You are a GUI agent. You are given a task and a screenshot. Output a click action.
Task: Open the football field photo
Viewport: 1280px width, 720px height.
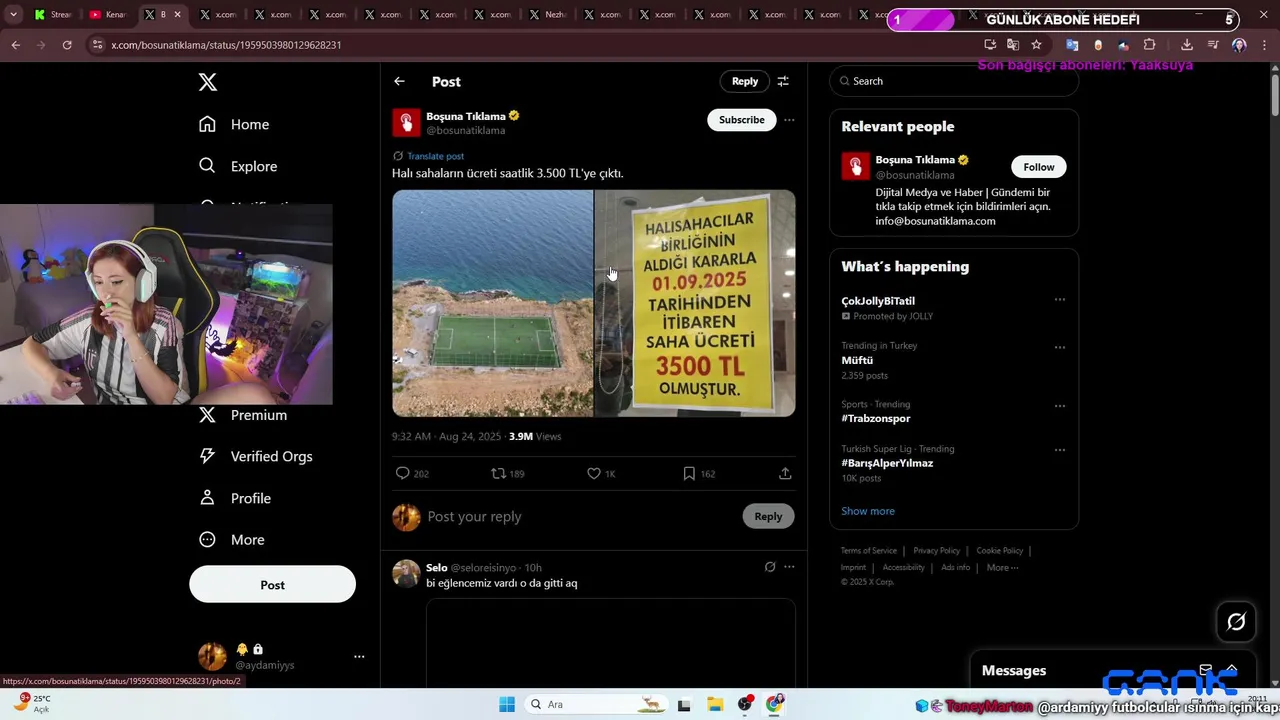[492, 303]
